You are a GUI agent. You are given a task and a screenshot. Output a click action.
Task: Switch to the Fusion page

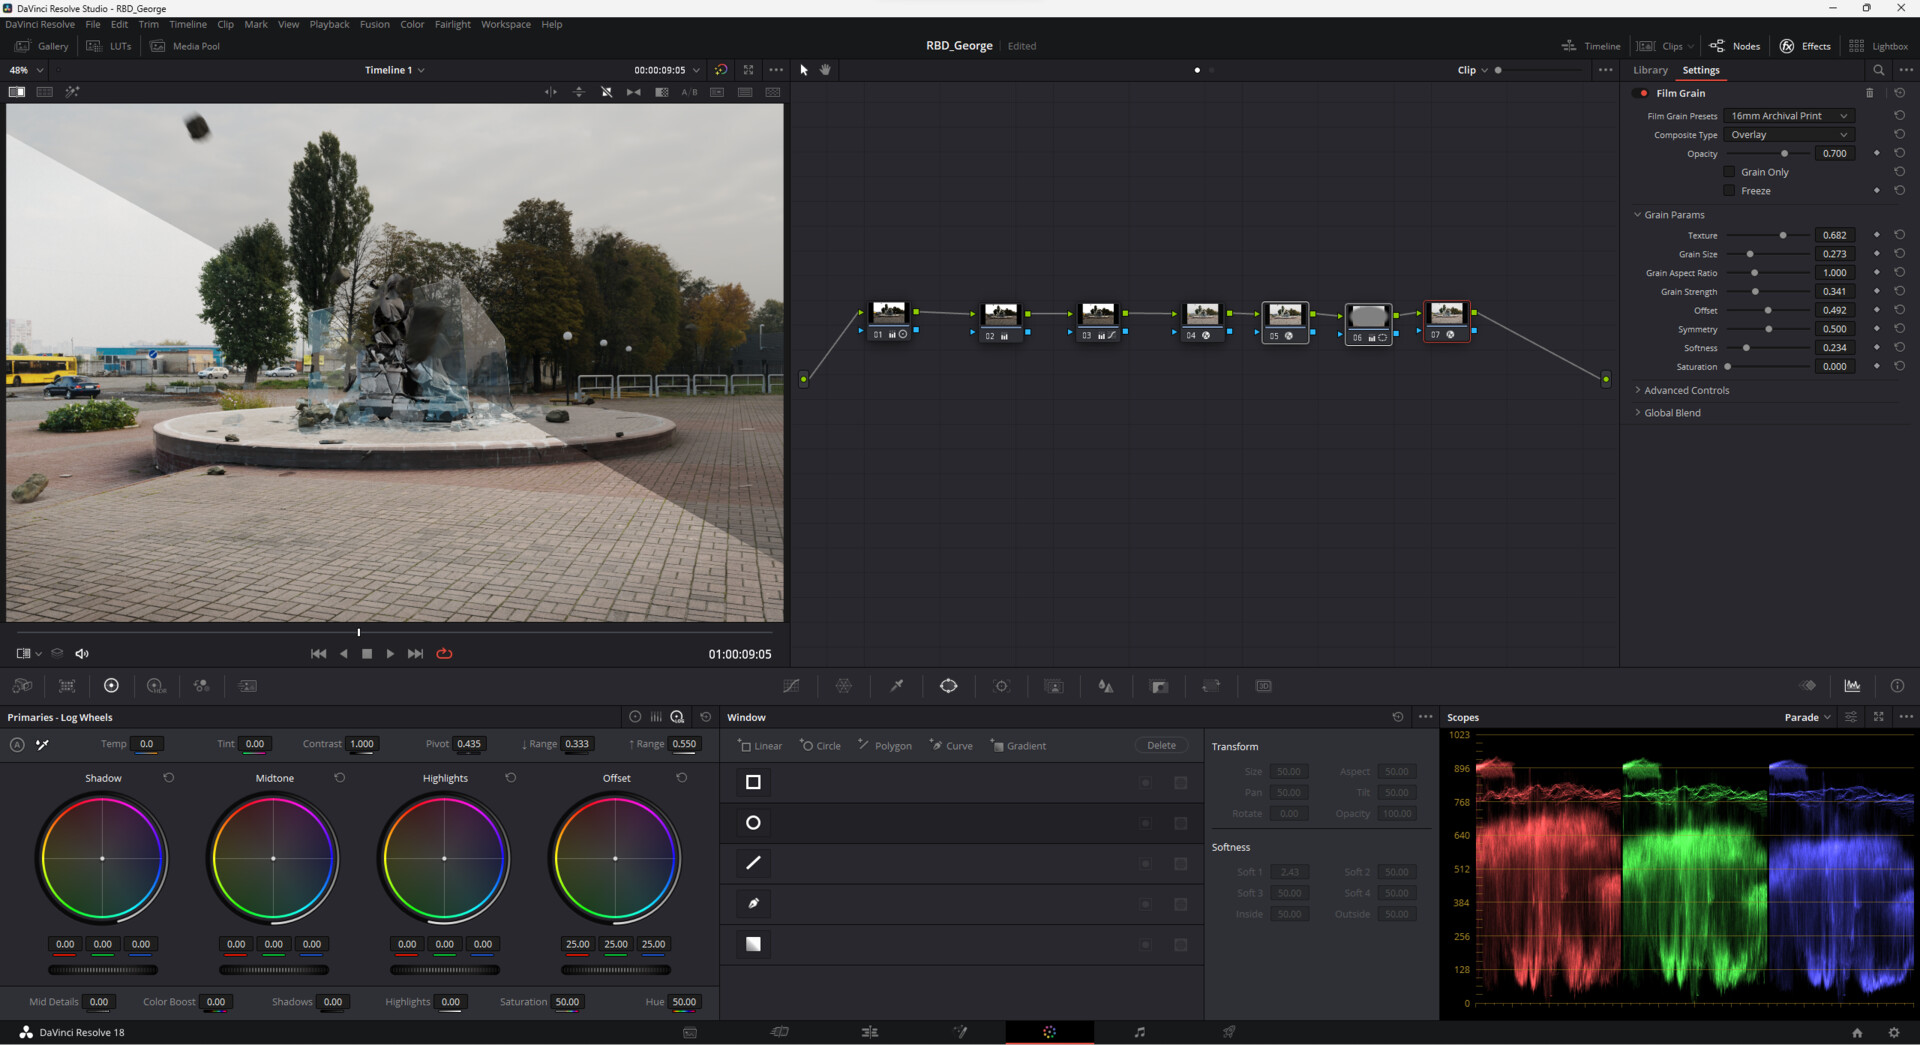click(961, 1032)
